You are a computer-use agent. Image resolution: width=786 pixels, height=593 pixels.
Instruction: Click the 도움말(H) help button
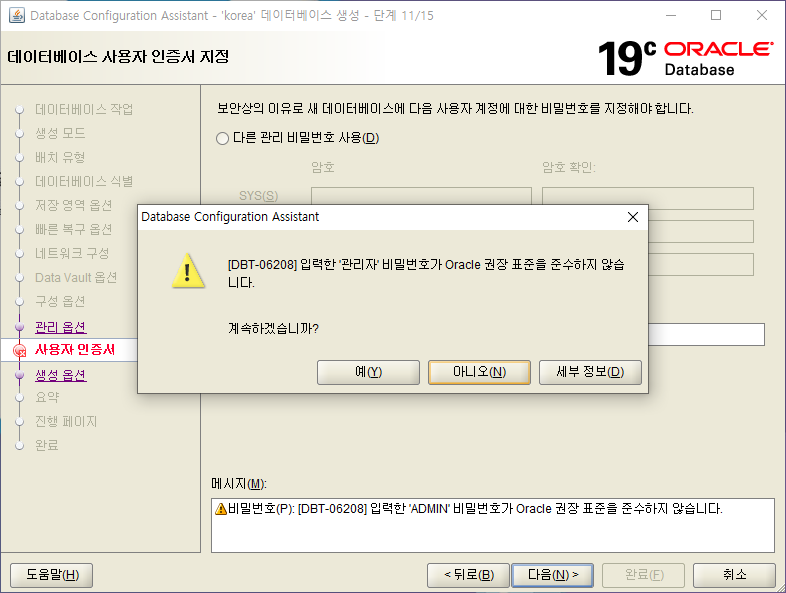(x=52, y=574)
